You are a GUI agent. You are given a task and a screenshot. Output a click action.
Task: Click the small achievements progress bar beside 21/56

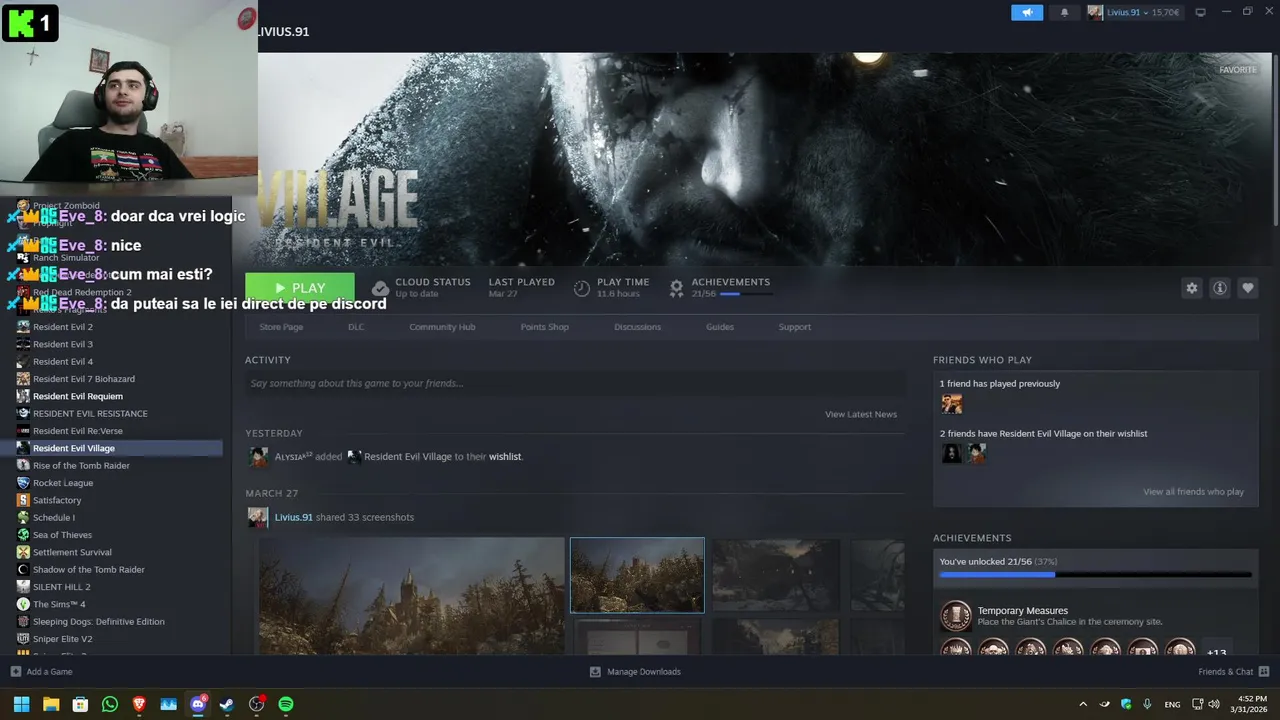[x=745, y=294]
